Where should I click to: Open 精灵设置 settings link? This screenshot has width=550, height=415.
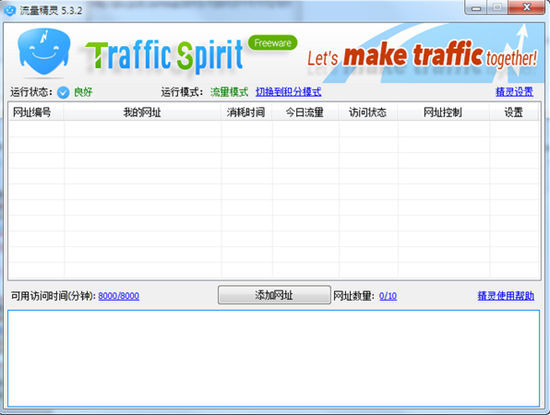pyautogui.click(x=514, y=92)
